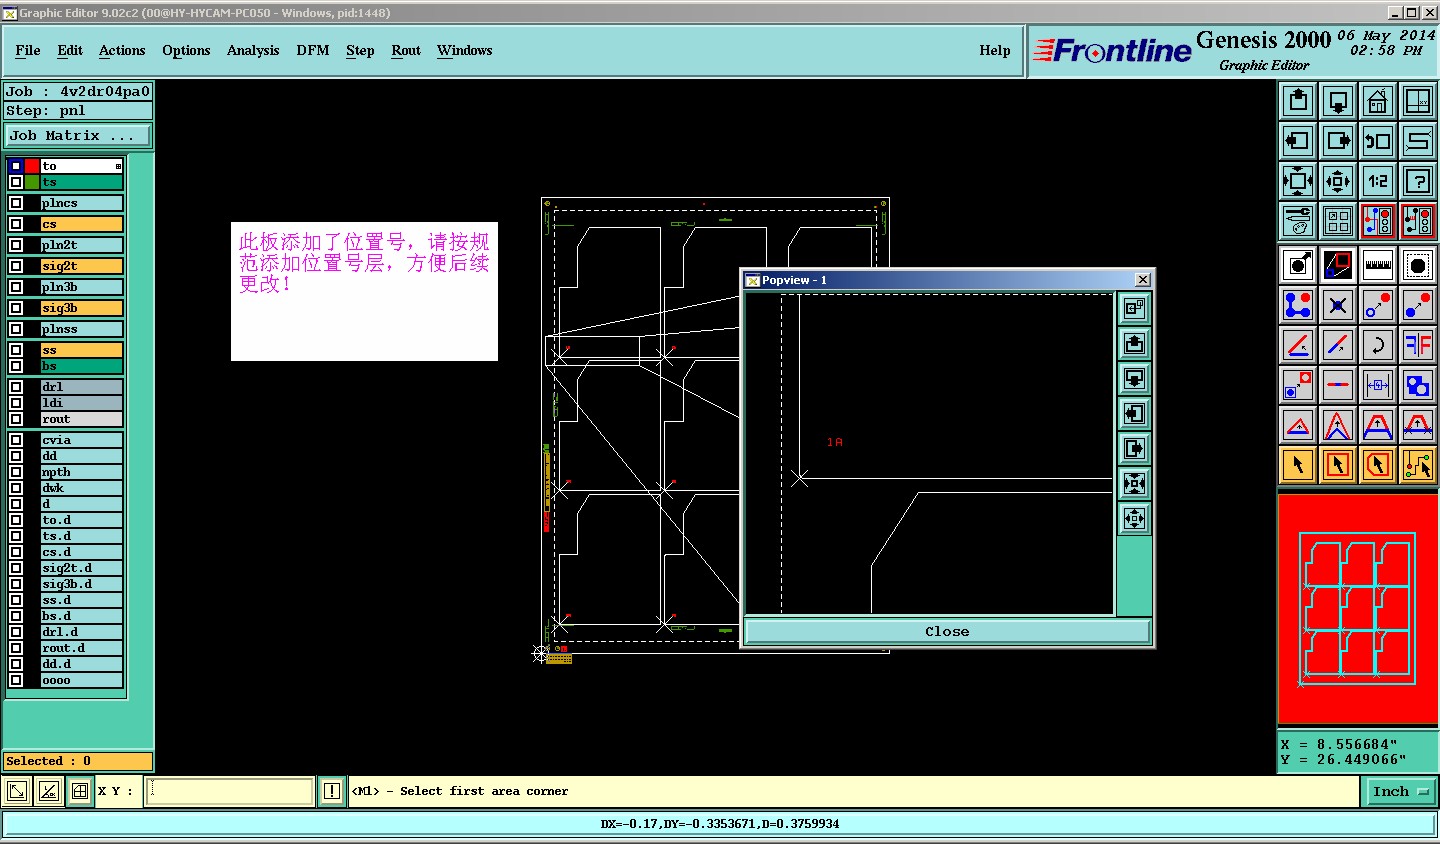The width and height of the screenshot is (1440, 844).
Task: Click the rotate arrow tool icon
Action: click(x=1378, y=345)
